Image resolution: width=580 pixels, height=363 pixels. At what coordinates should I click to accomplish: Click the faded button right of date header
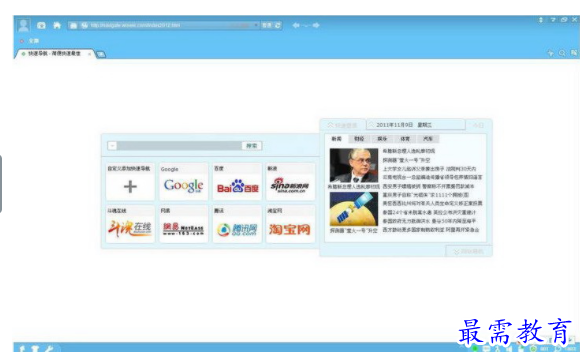(478, 125)
